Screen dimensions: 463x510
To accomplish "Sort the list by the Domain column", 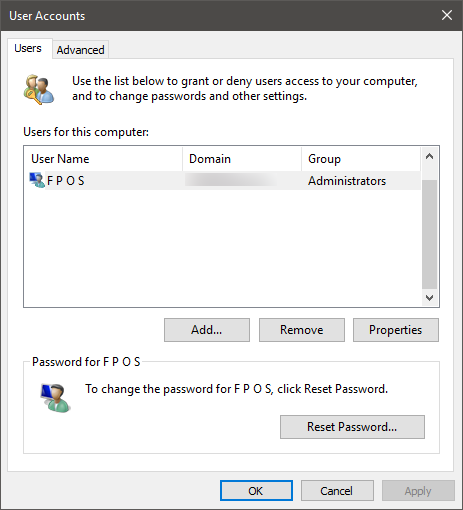I will click(242, 159).
